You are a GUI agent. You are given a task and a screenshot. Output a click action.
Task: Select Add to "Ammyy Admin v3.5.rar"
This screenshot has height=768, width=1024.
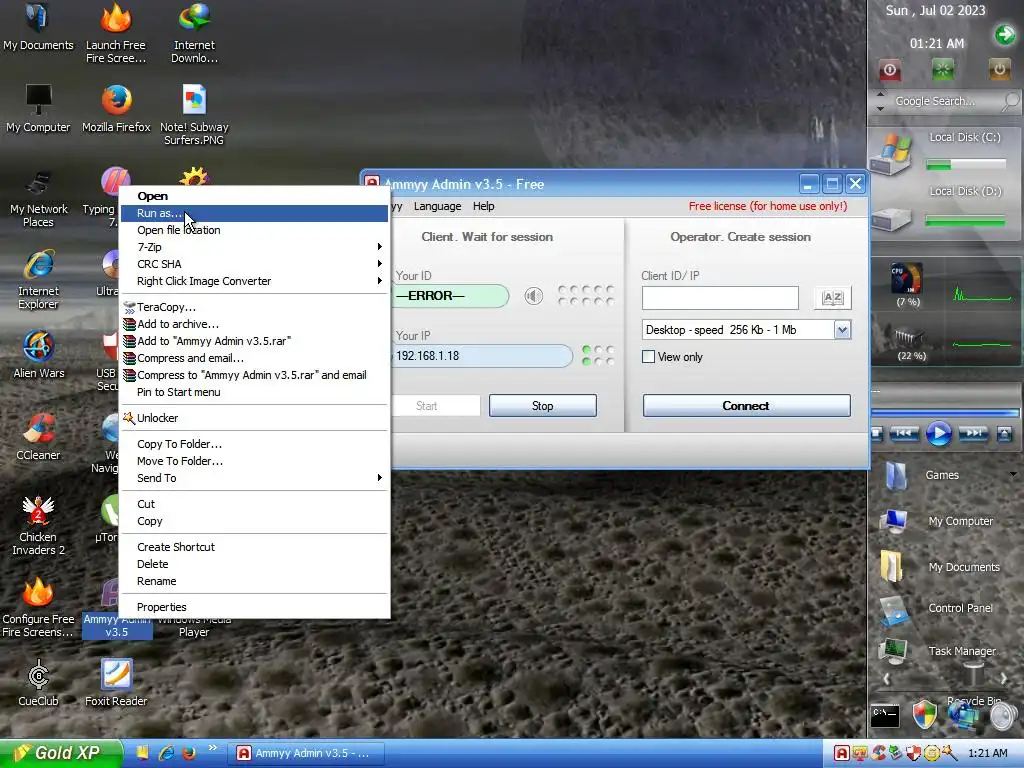click(255, 341)
